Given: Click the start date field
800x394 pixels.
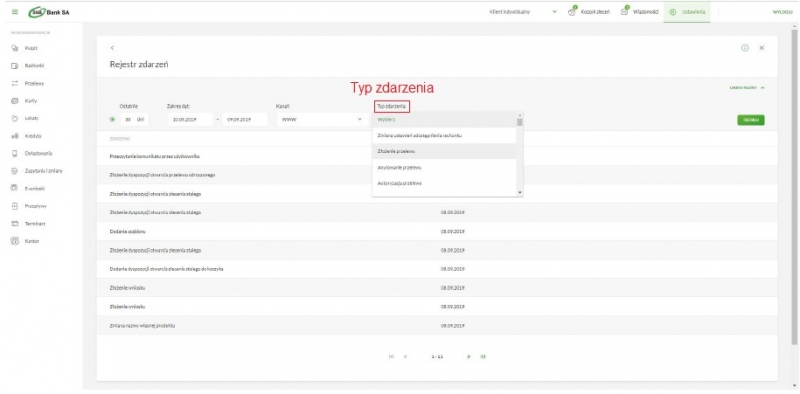Looking at the screenshot, I should click(190, 120).
